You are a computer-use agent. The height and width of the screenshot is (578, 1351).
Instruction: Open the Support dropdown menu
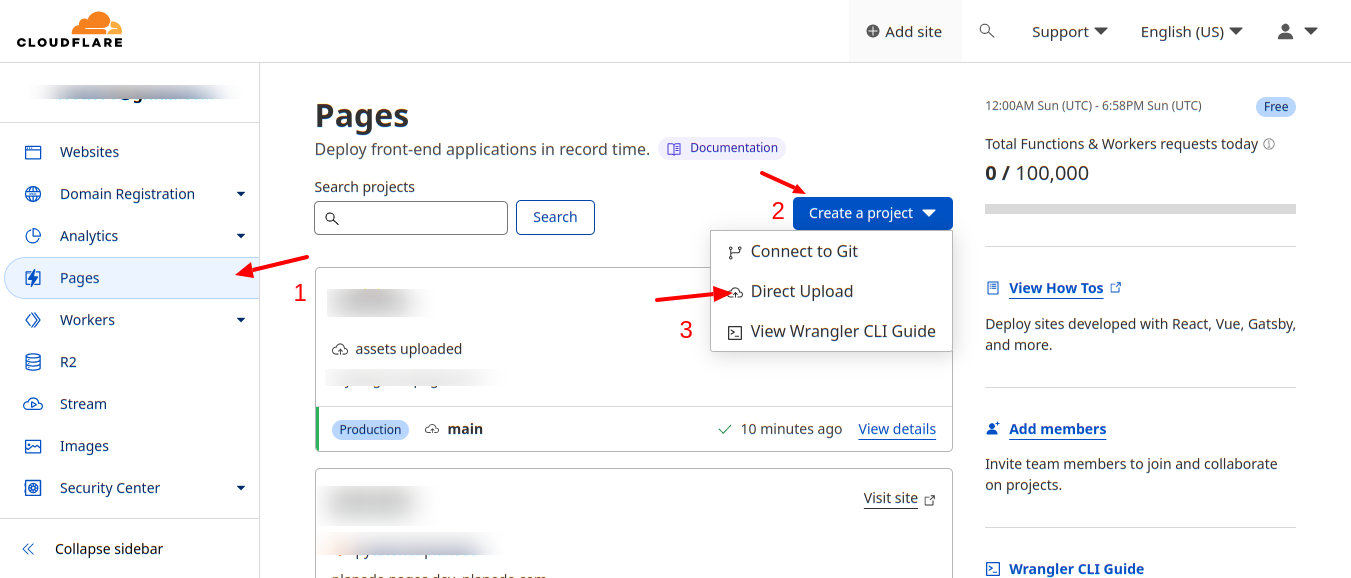(1069, 31)
